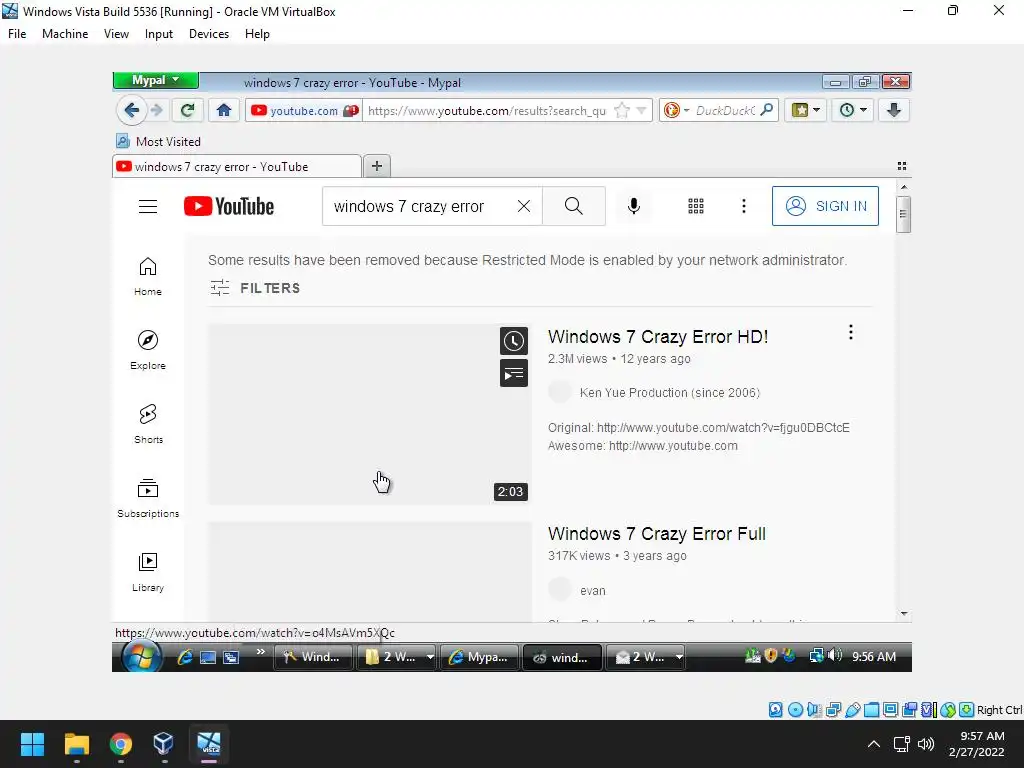This screenshot has height=768, width=1024.
Task: Add Crazy Error HD video to queue
Action: point(514,374)
